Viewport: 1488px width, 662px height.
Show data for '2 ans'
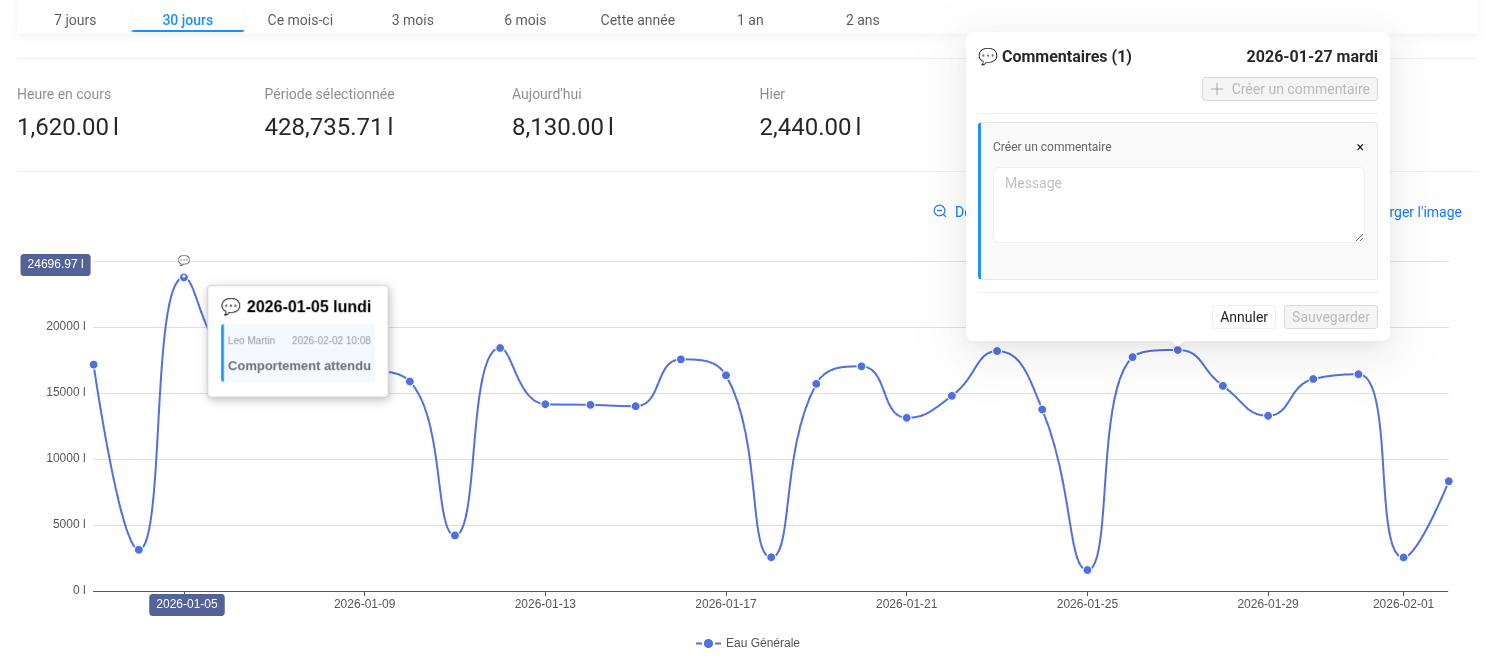click(x=862, y=20)
